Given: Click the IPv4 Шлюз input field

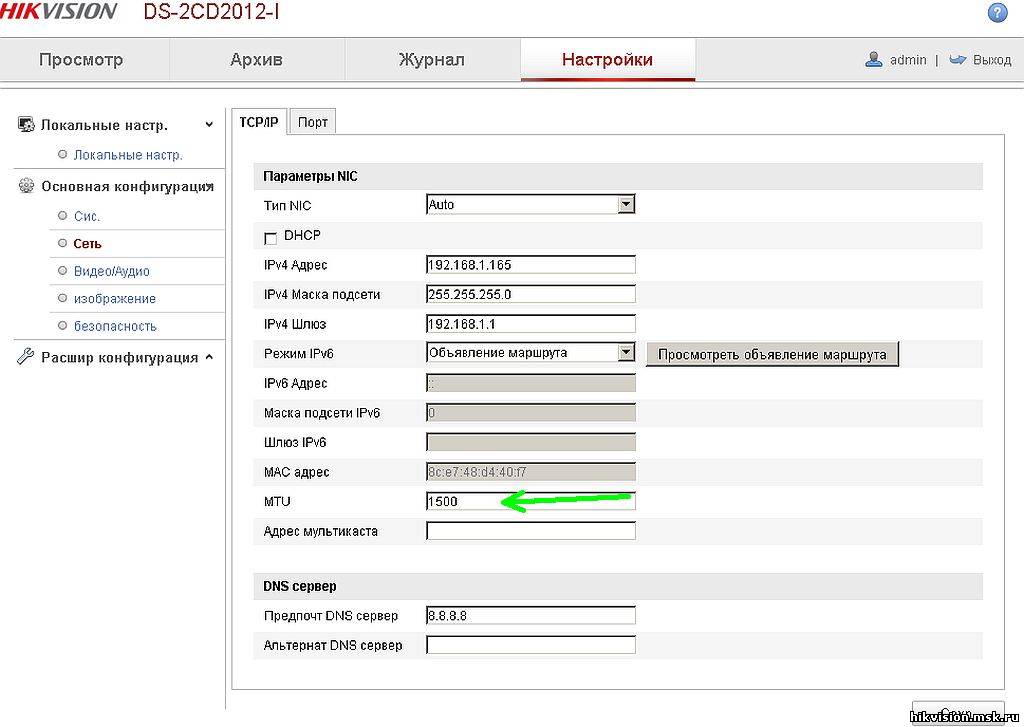Looking at the screenshot, I should point(530,323).
